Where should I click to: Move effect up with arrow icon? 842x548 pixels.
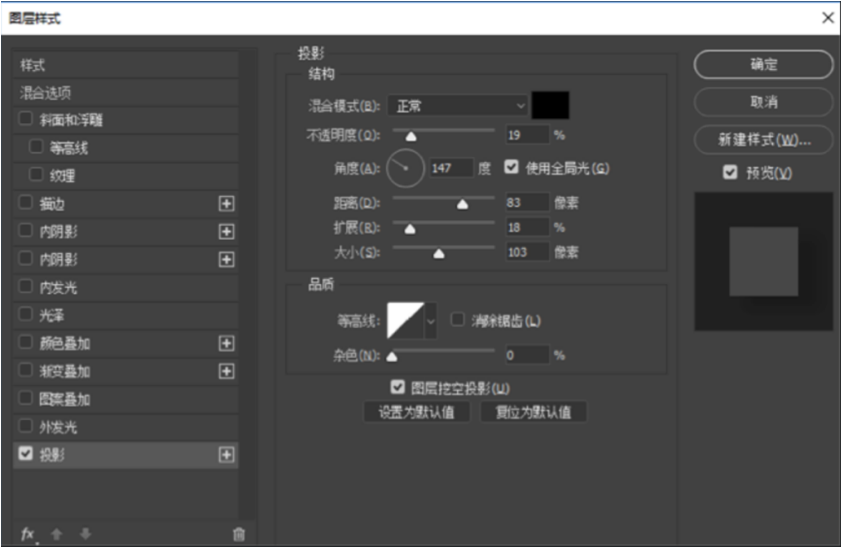tap(56, 534)
